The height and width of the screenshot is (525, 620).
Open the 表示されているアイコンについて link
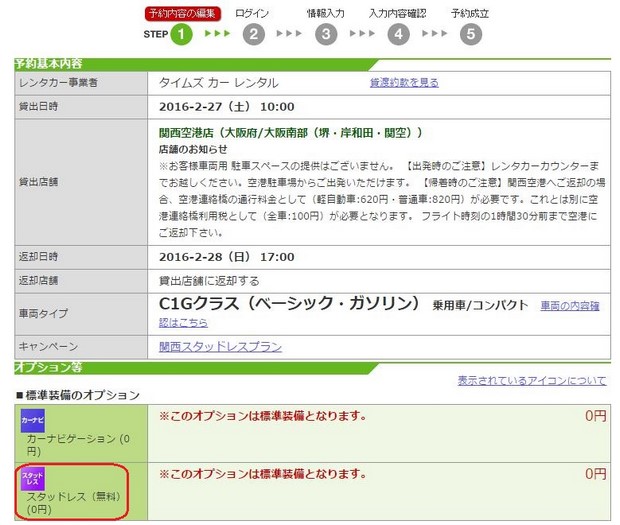click(x=531, y=380)
